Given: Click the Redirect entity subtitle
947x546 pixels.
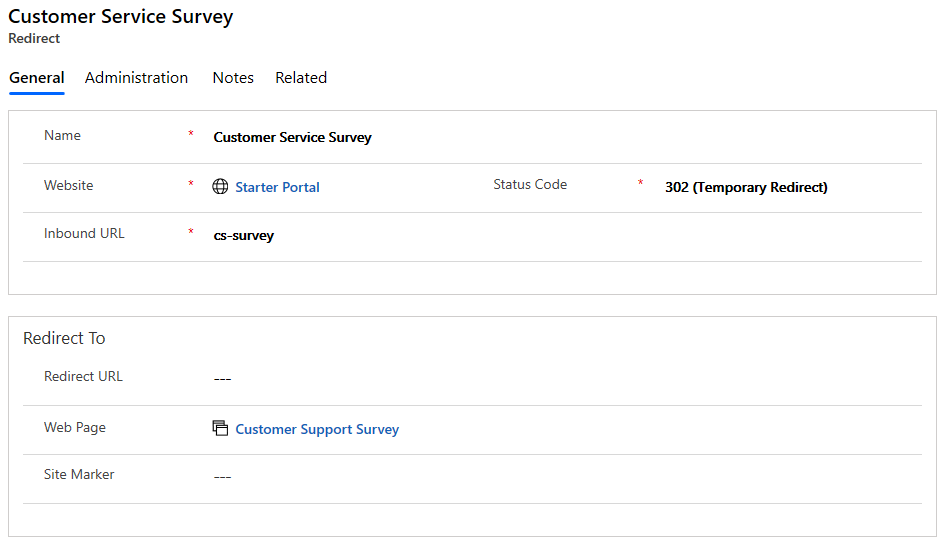Looking at the screenshot, I should (x=34, y=39).
